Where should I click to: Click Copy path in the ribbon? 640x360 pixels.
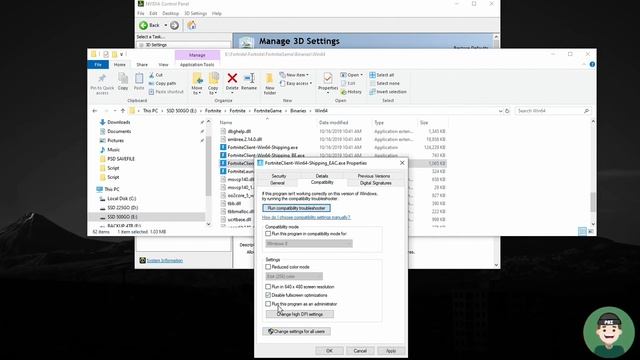pyautogui.click(x=162, y=83)
